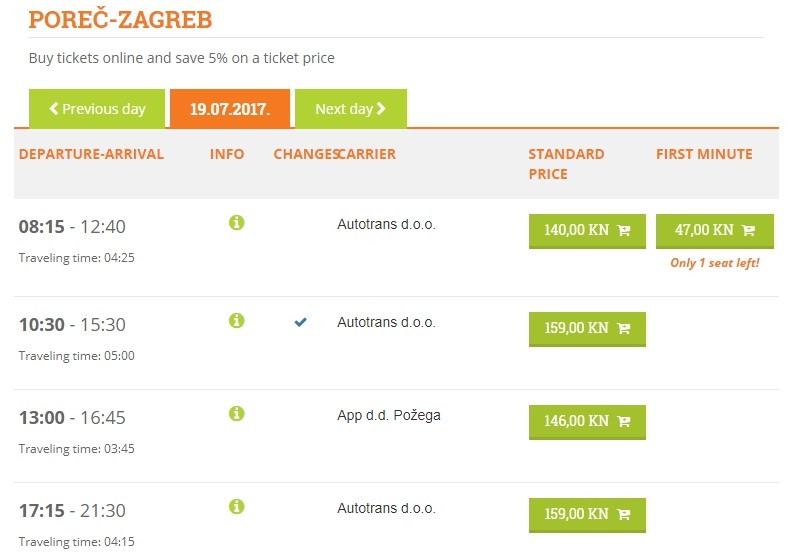Viewport: 788px width, 559px height.
Task: Click the First Minute column header
Action: pos(704,154)
